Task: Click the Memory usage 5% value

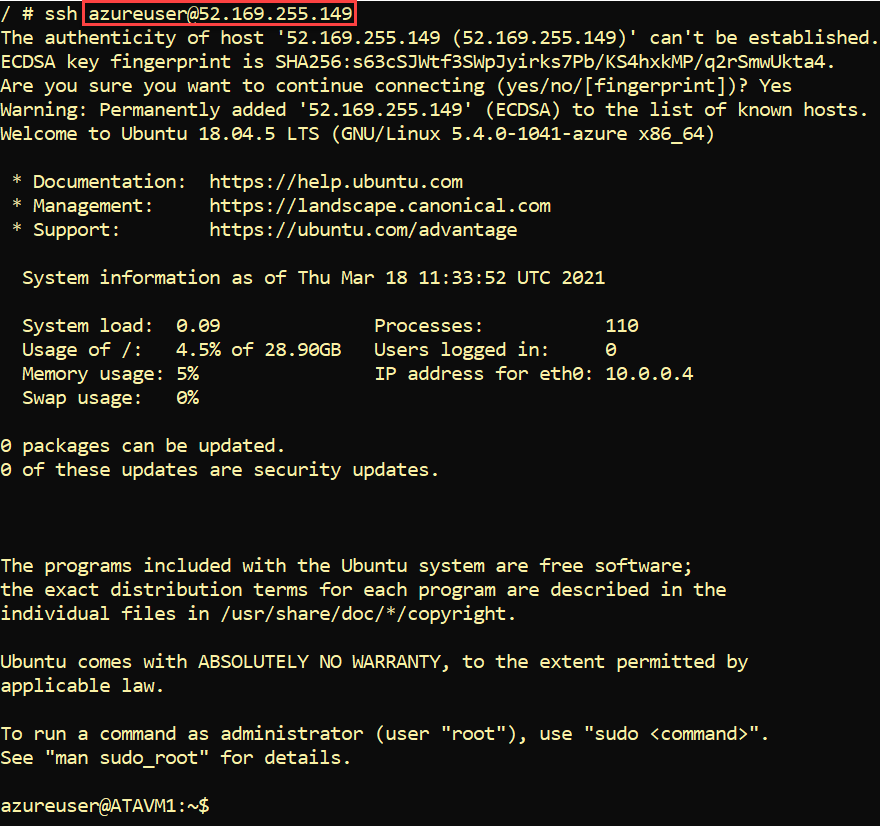Action: click(187, 374)
